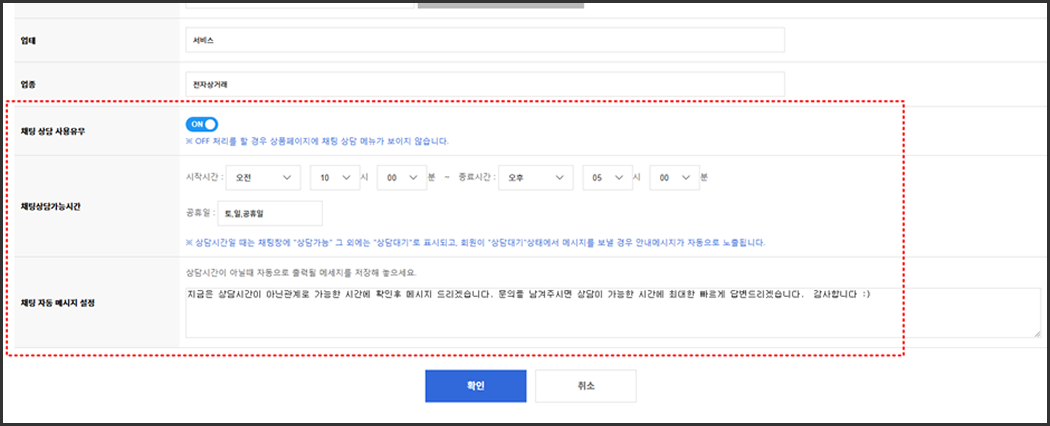Click the 업태 field containing 서비스
The image size is (1050, 426).
point(485,40)
